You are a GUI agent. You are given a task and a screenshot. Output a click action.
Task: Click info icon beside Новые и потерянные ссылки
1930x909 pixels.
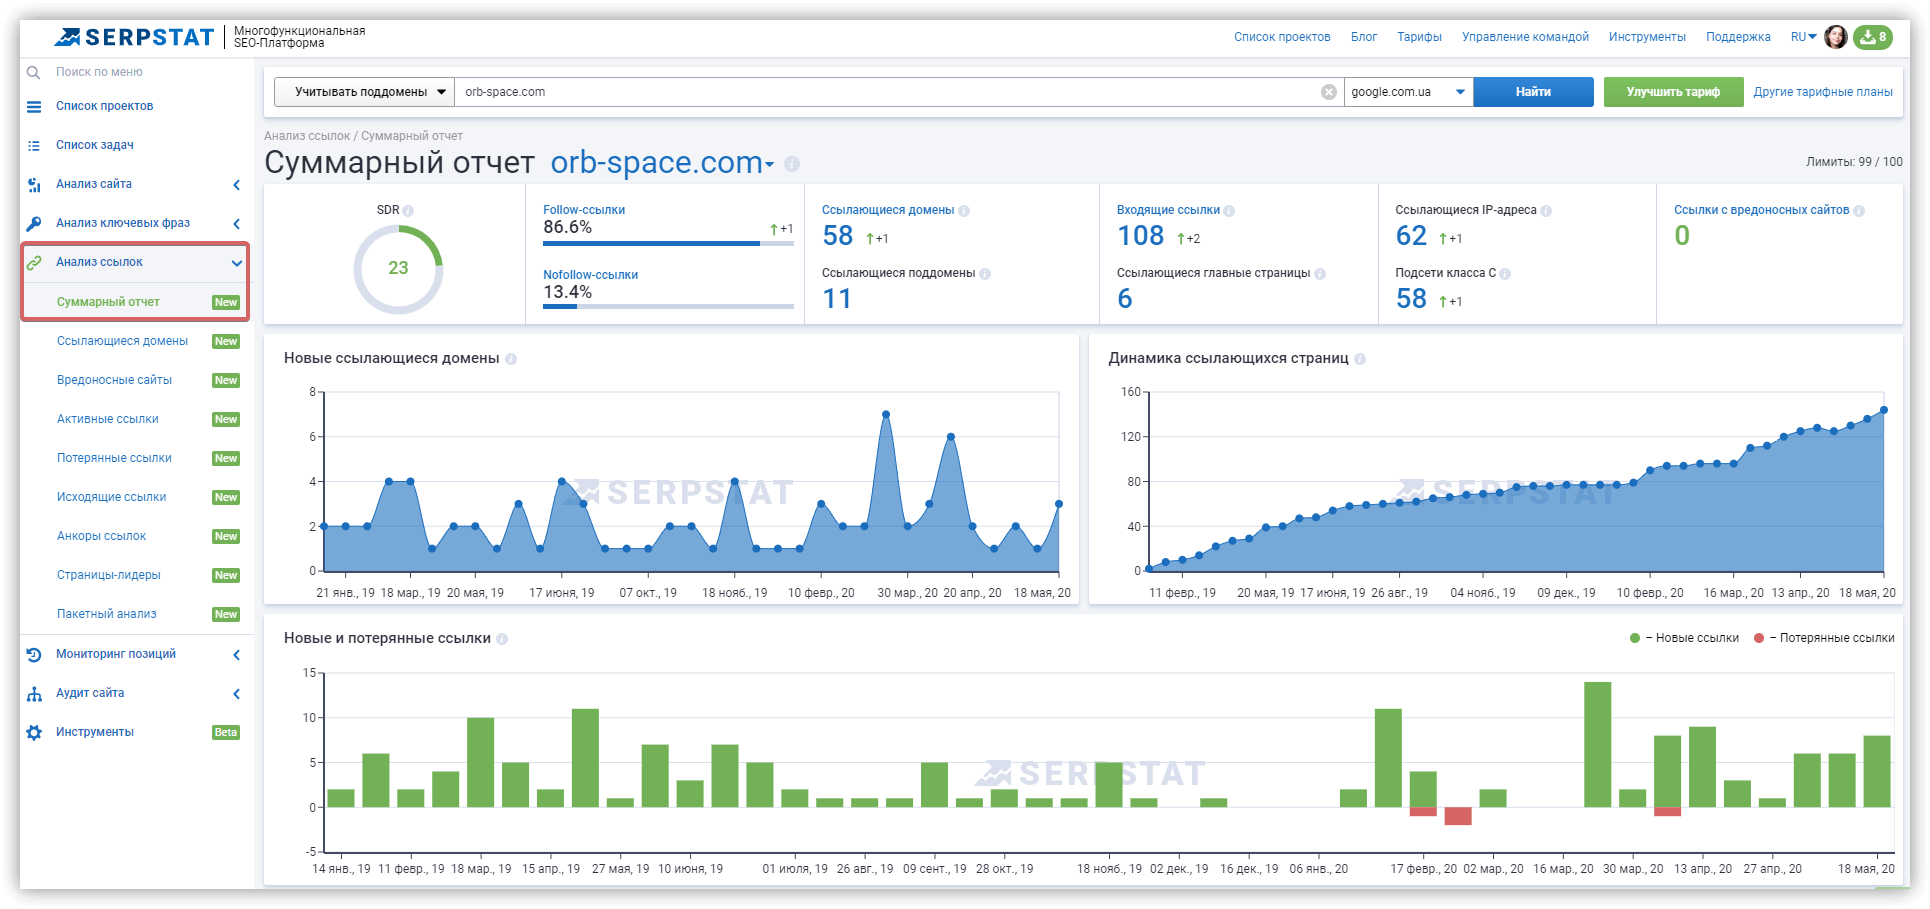click(502, 639)
